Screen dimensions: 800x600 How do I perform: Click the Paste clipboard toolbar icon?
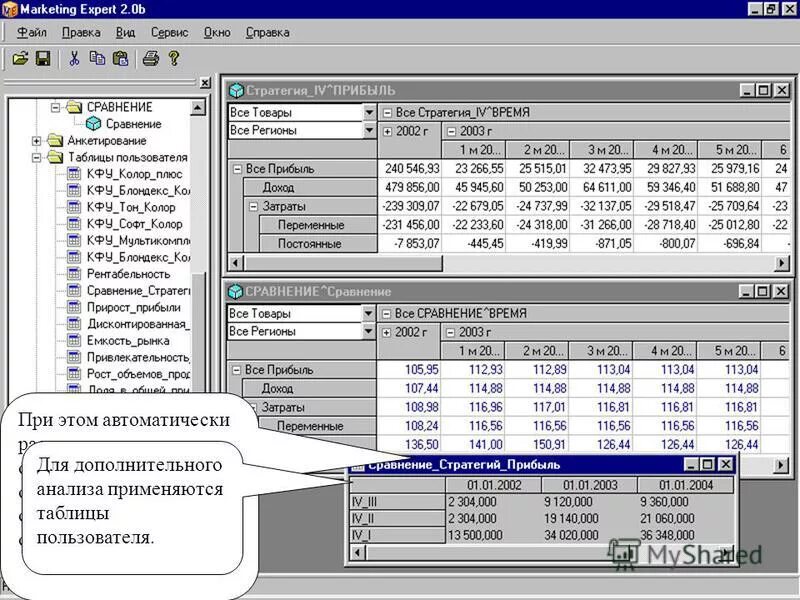tap(120, 59)
